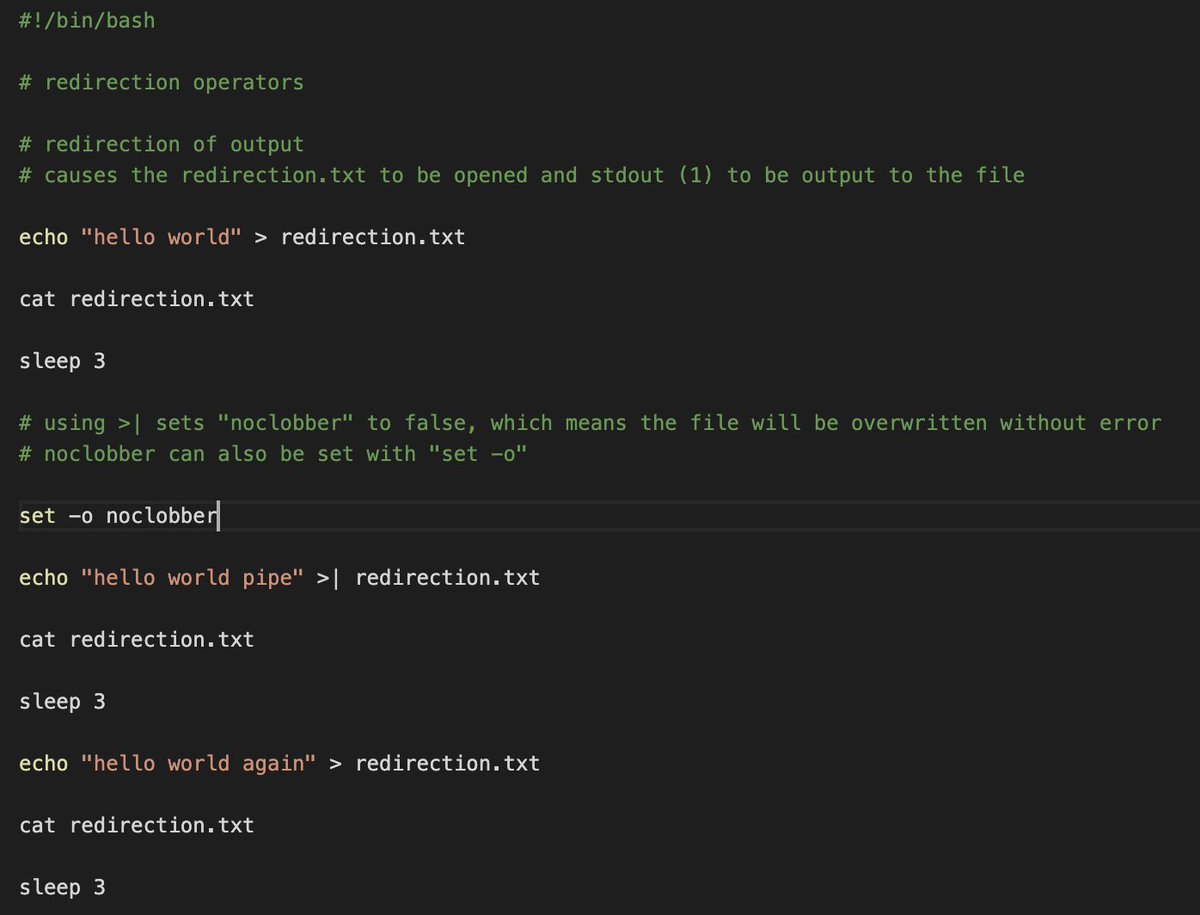This screenshot has height=915, width=1200.
Task: Click the "hello world again" string
Action: pos(198,764)
